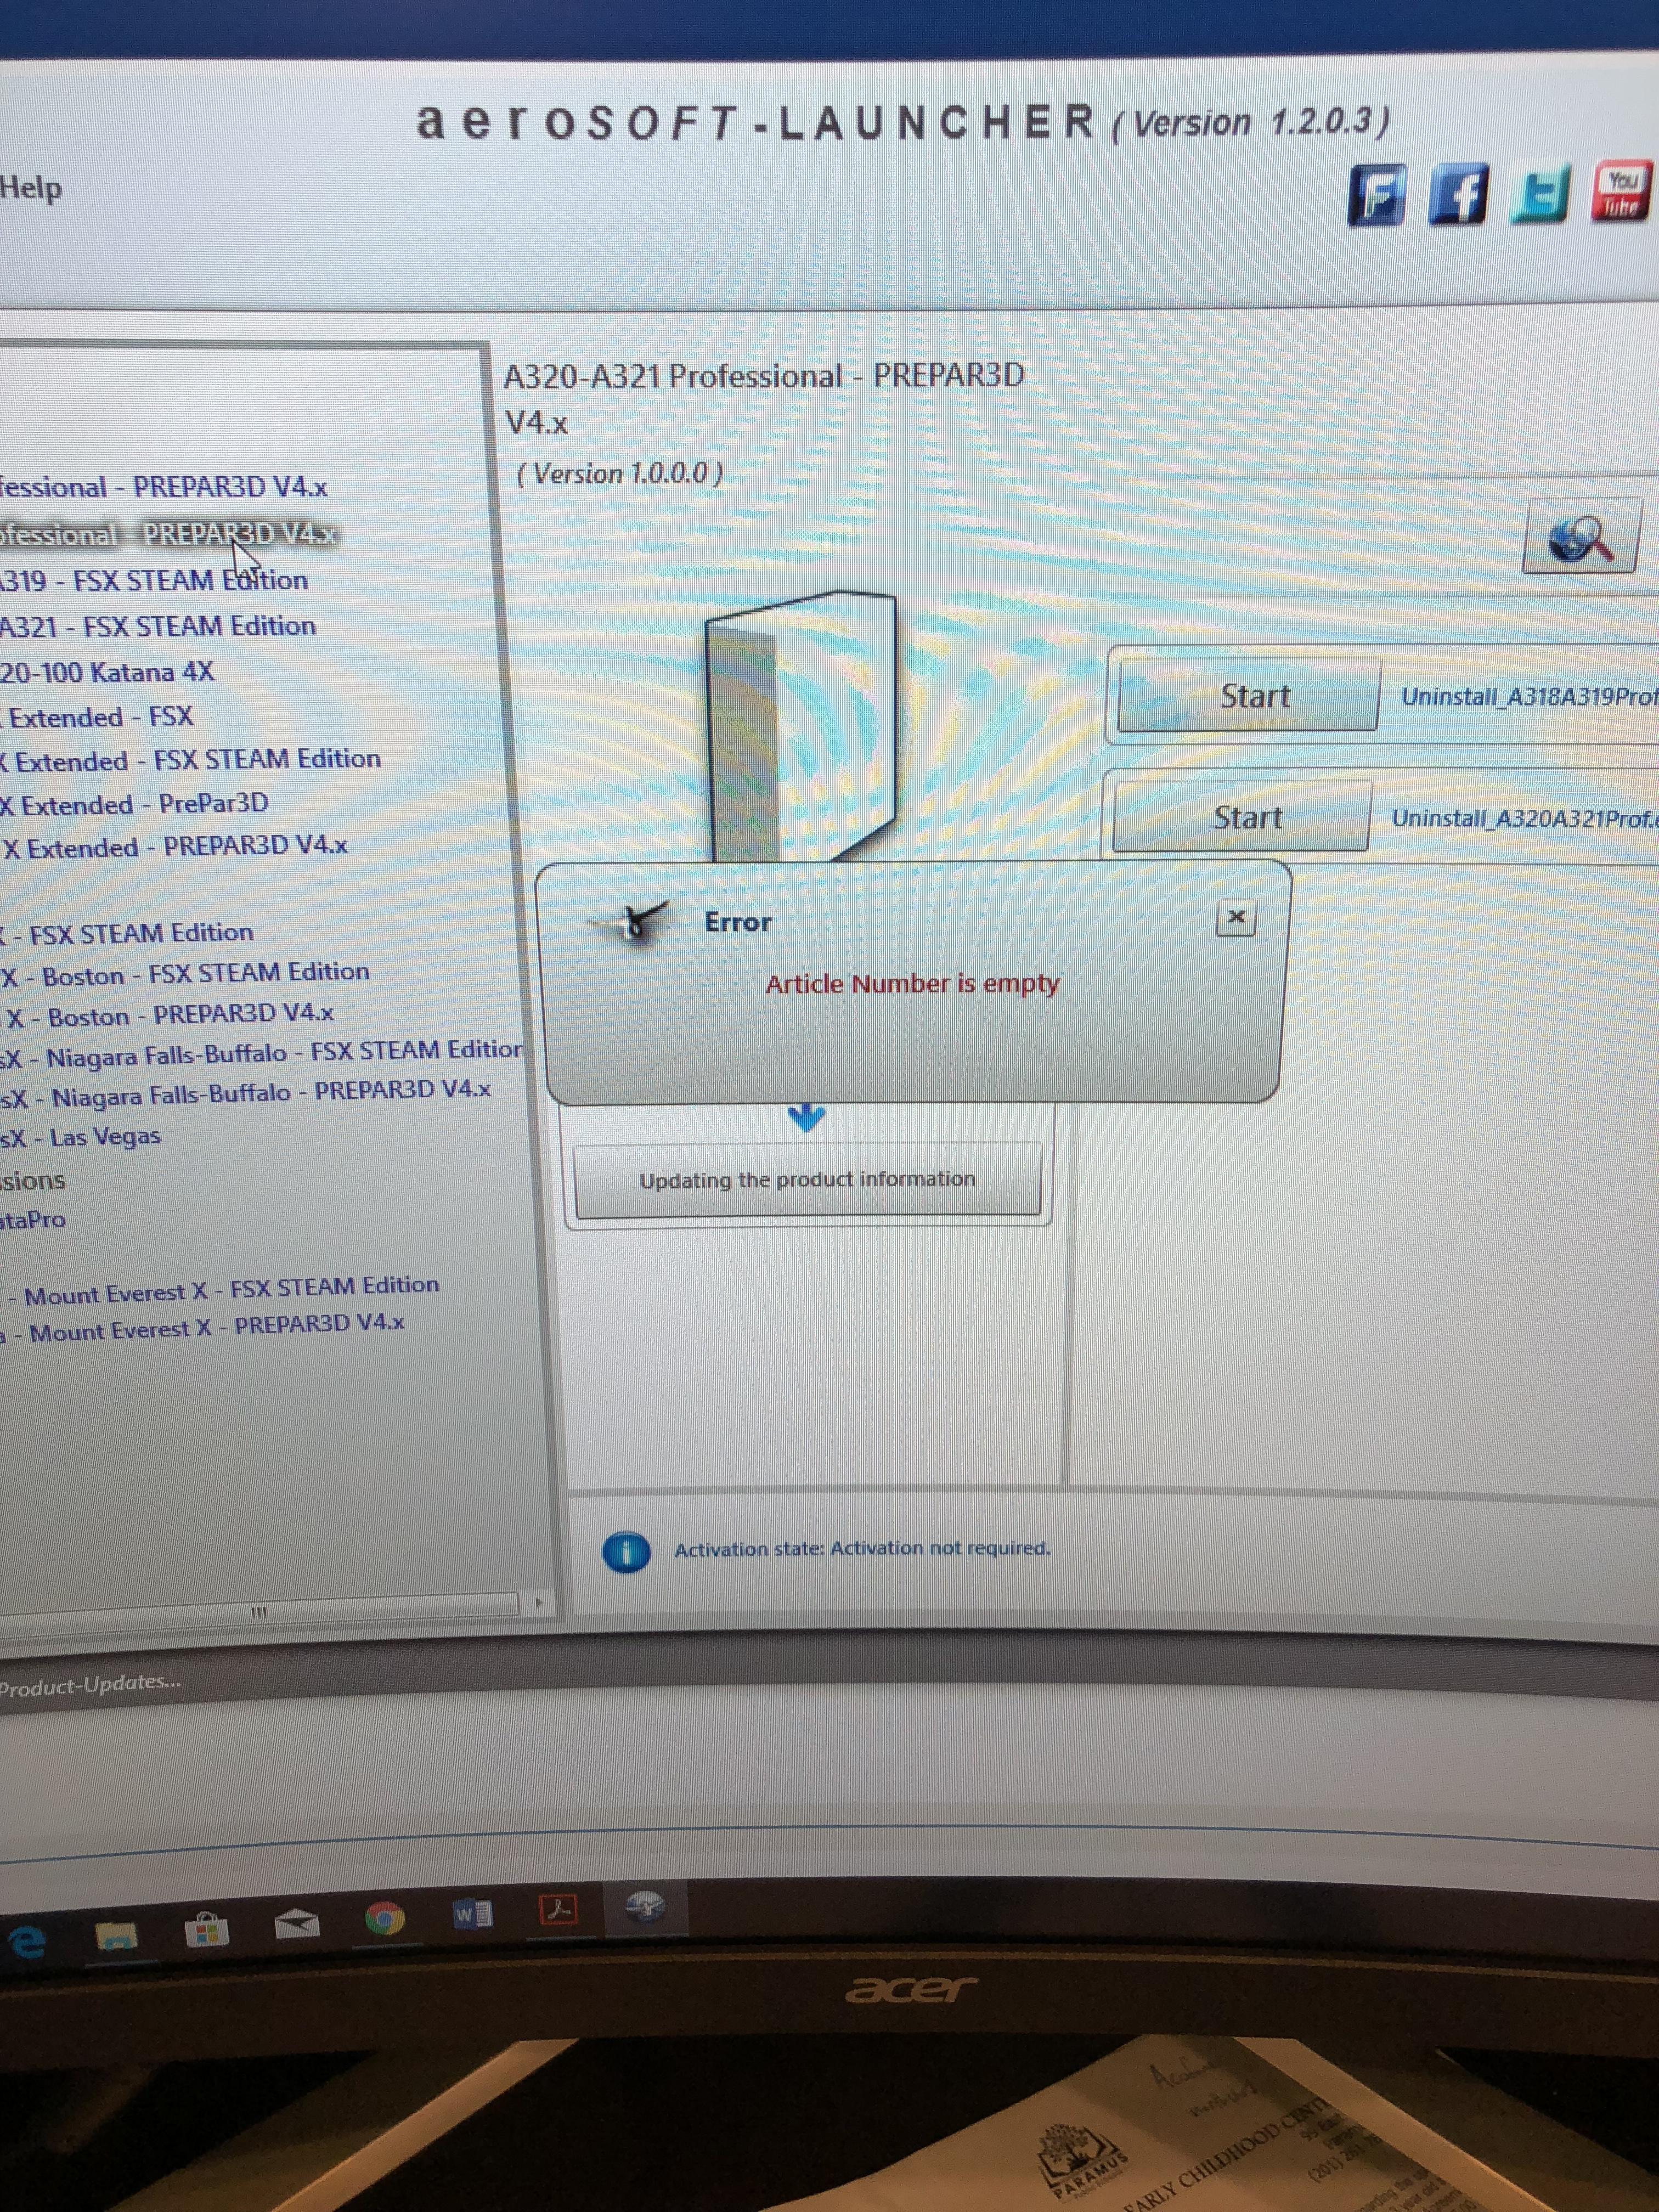Open Google Chrome from the taskbar
1659x2212 pixels.
click(385, 1918)
